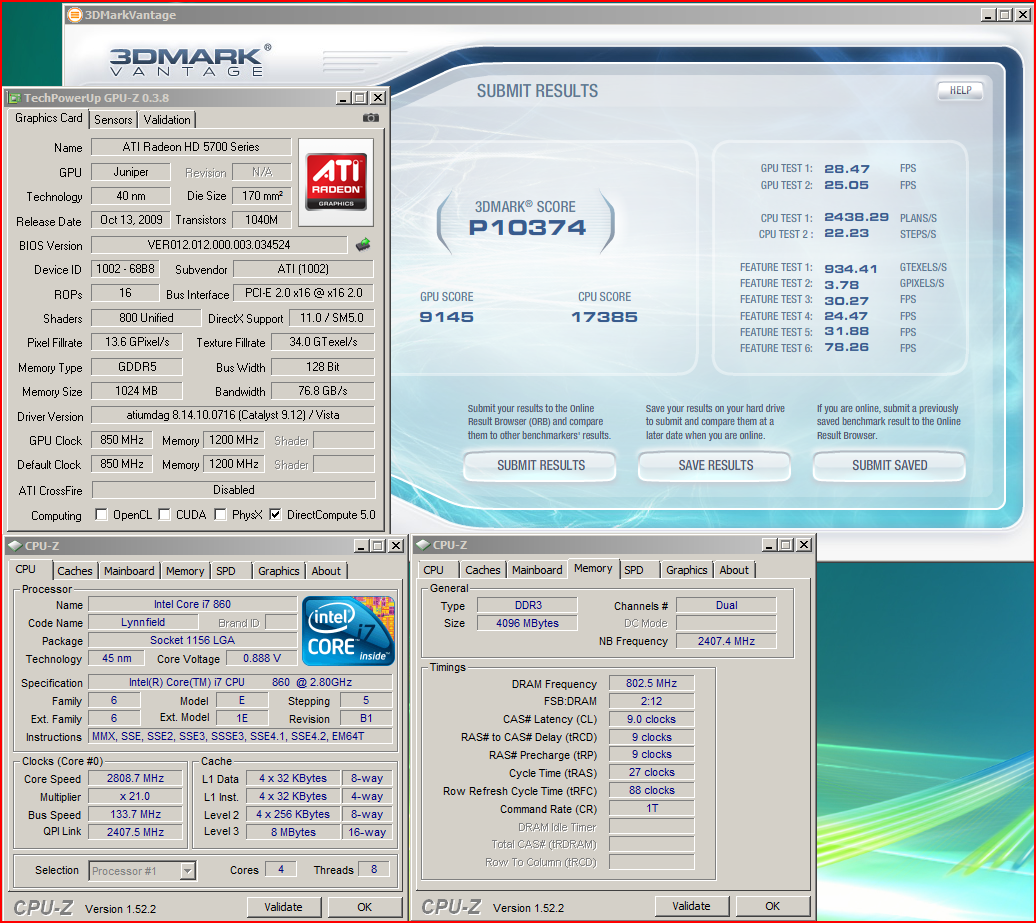1036x923 pixels.
Task: Click the ATI CrossFire Disabled field
Action: point(233,490)
